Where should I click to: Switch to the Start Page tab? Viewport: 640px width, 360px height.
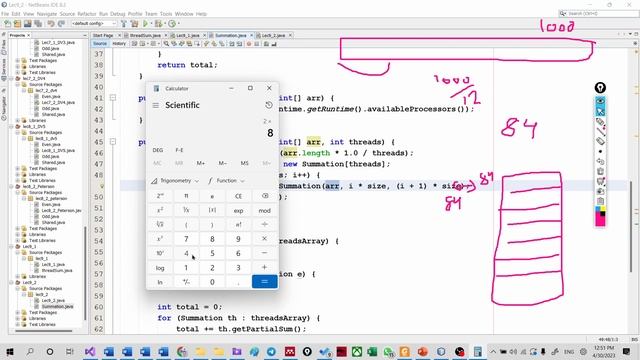[103, 36]
